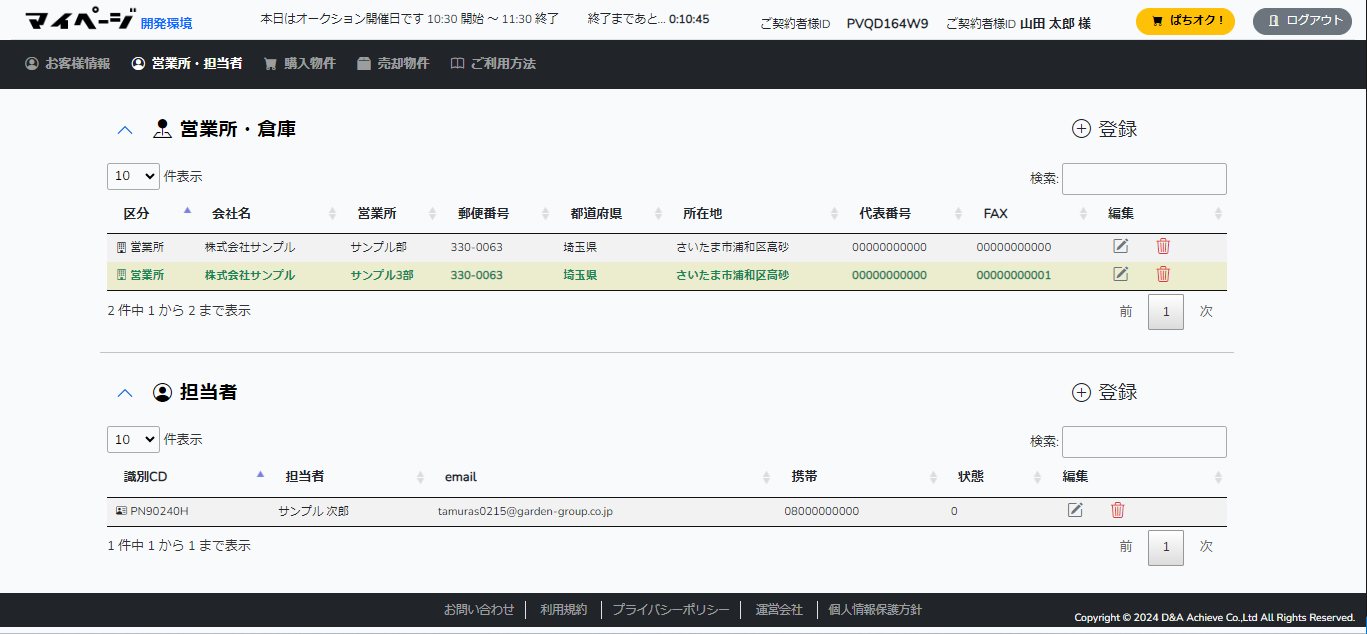Viewport: 1367px width, 634px height.
Task: Register a new 営業所・倉庫 entry
Action: (1105, 129)
